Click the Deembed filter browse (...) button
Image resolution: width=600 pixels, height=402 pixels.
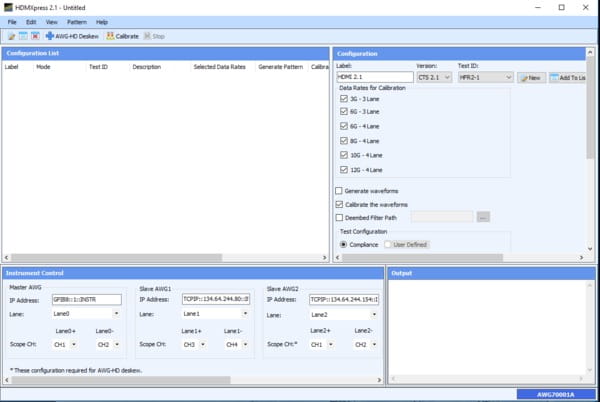click(x=483, y=217)
